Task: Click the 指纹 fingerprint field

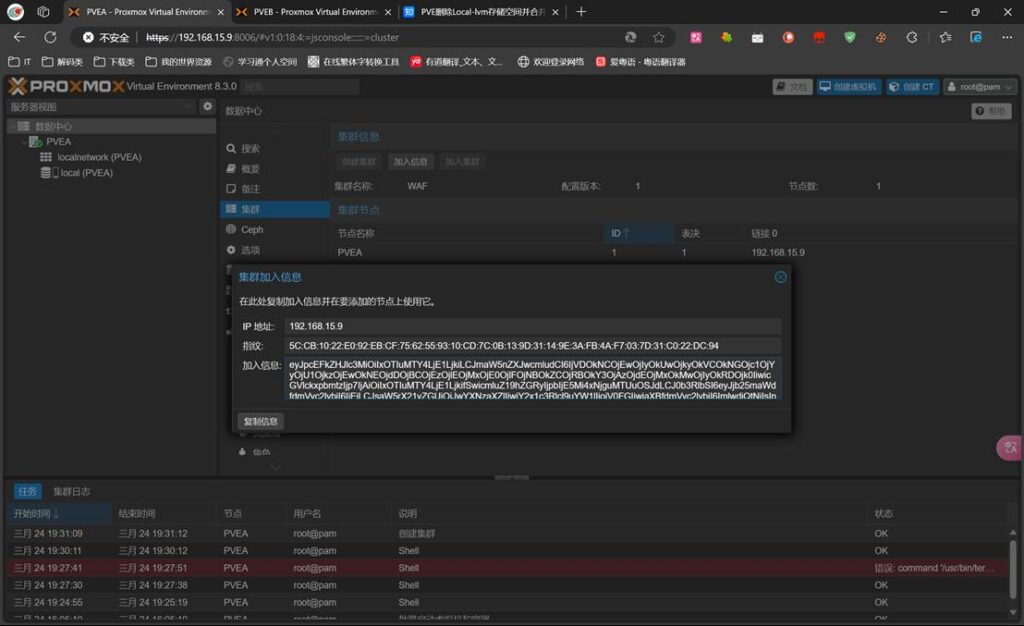Action: (x=533, y=346)
